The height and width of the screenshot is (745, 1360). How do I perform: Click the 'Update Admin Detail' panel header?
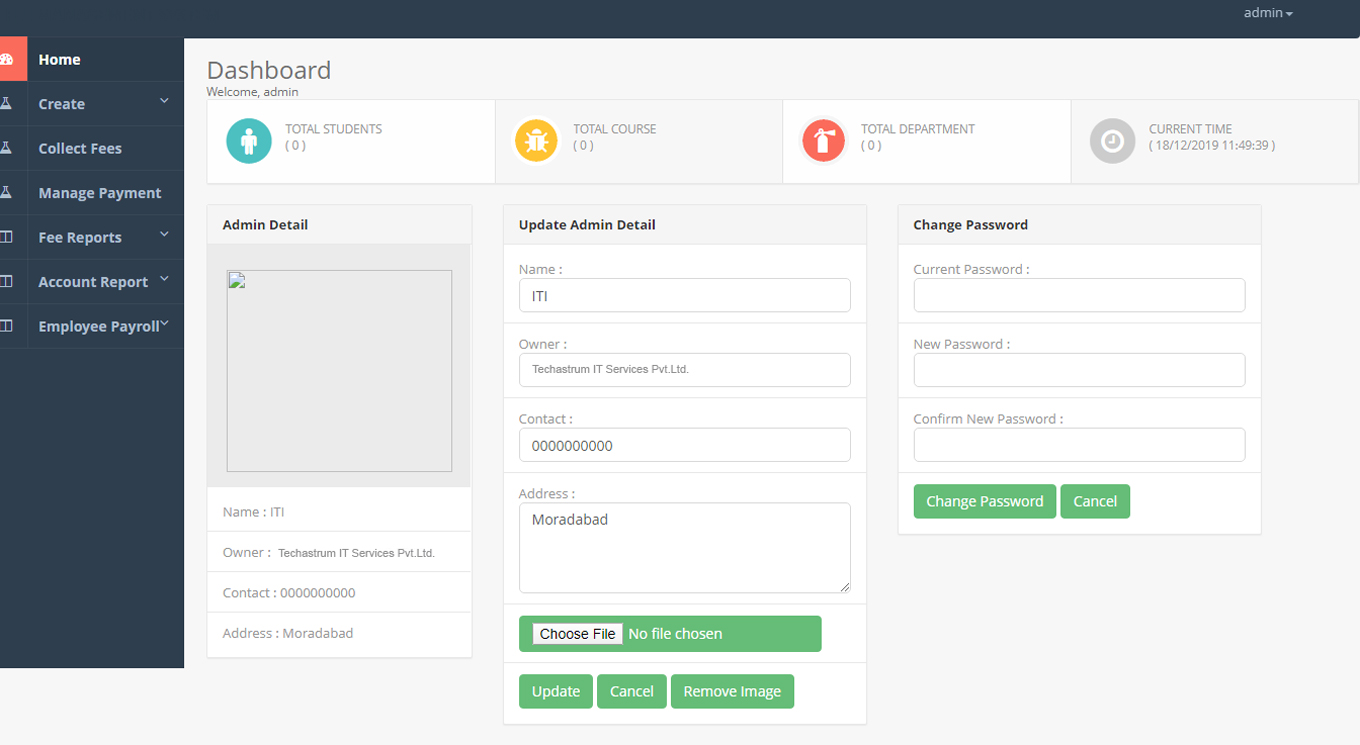[x=685, y=225]
